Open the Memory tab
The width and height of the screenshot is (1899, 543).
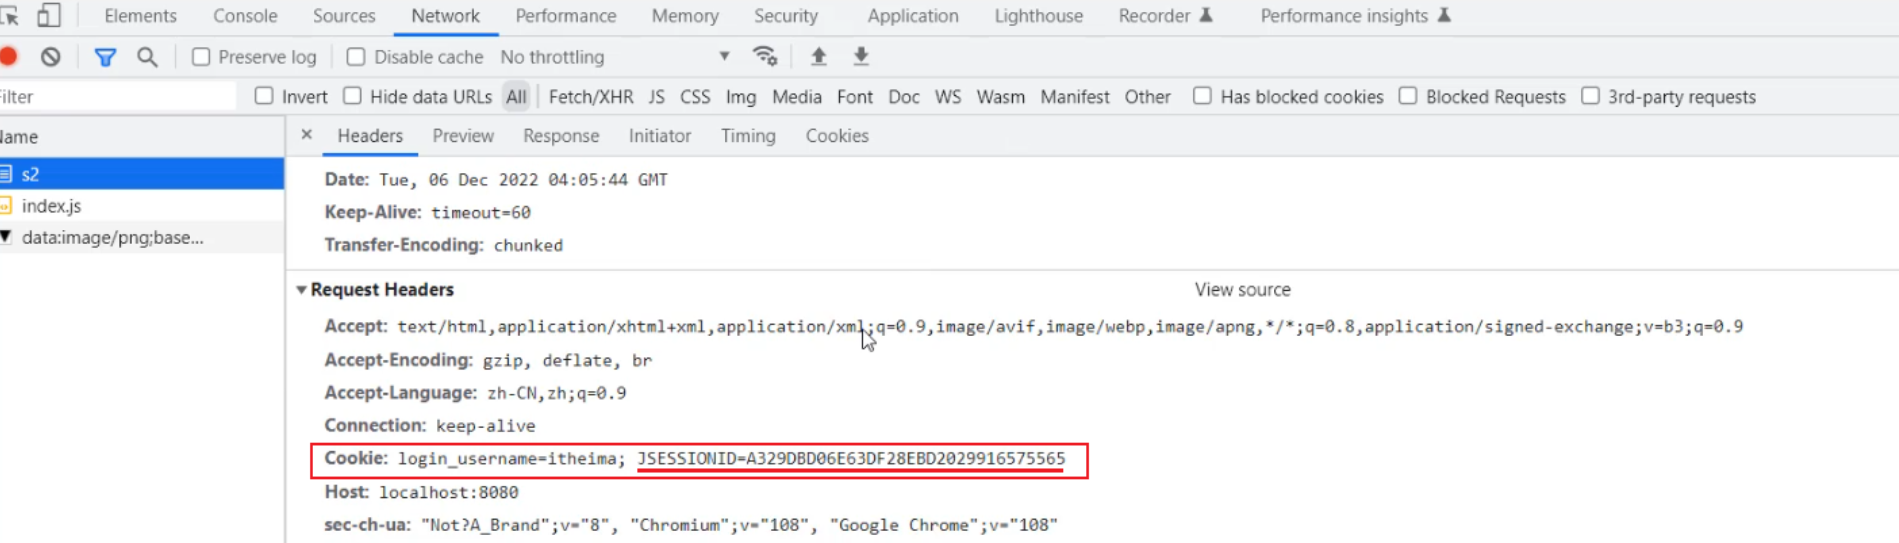click(685, 16)
